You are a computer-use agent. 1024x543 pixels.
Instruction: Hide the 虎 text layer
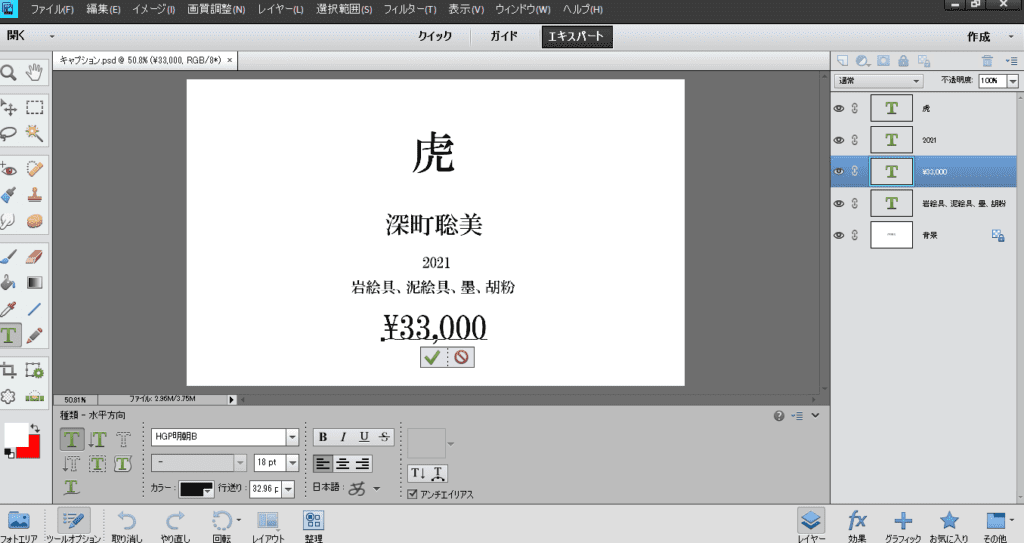pos(839,108)
